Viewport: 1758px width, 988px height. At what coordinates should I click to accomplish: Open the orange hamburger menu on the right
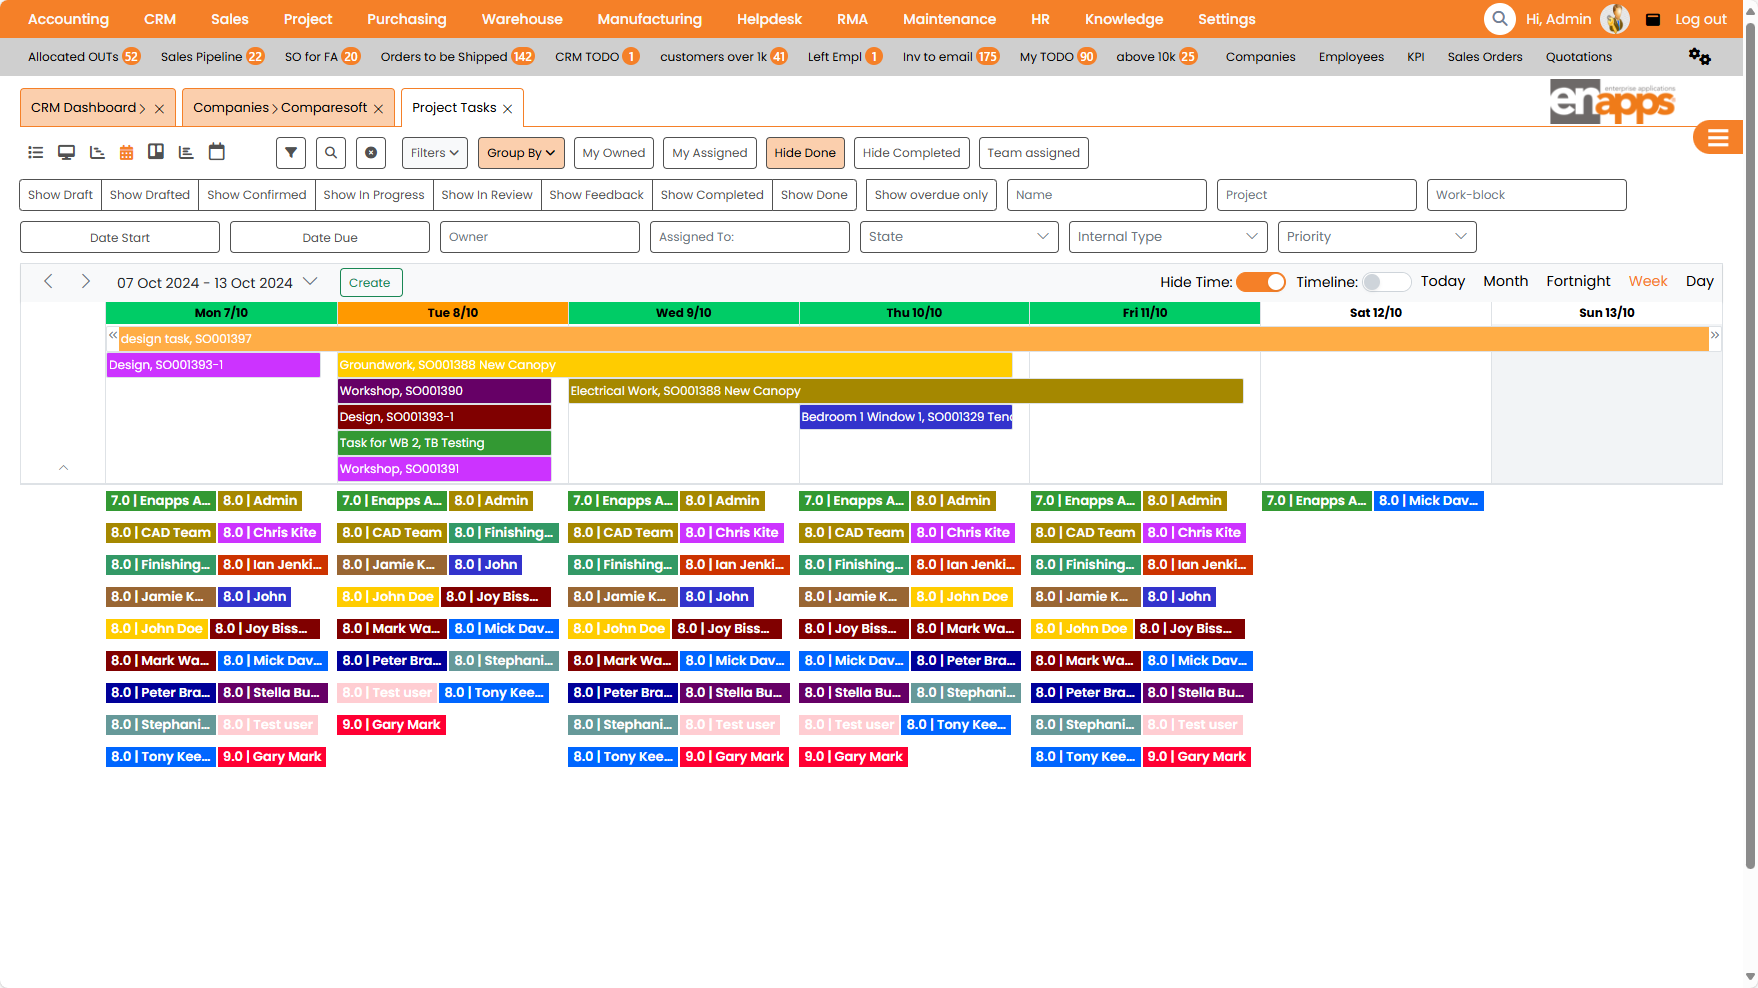tap(1718, 137)
